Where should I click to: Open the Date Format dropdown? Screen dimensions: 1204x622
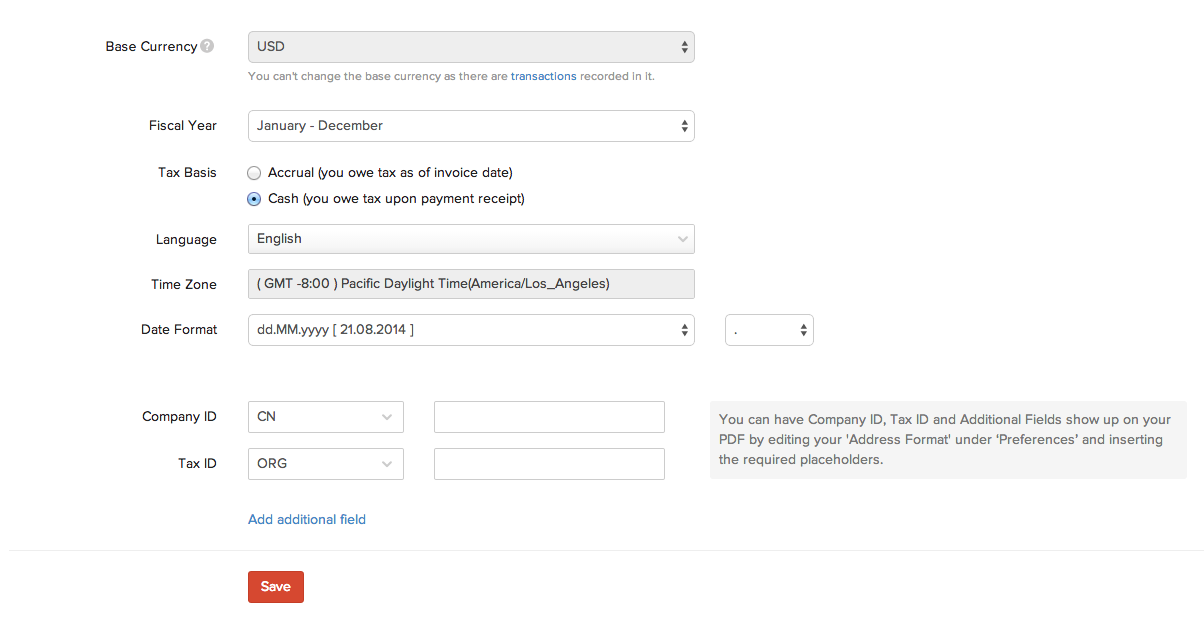(470, 330)
